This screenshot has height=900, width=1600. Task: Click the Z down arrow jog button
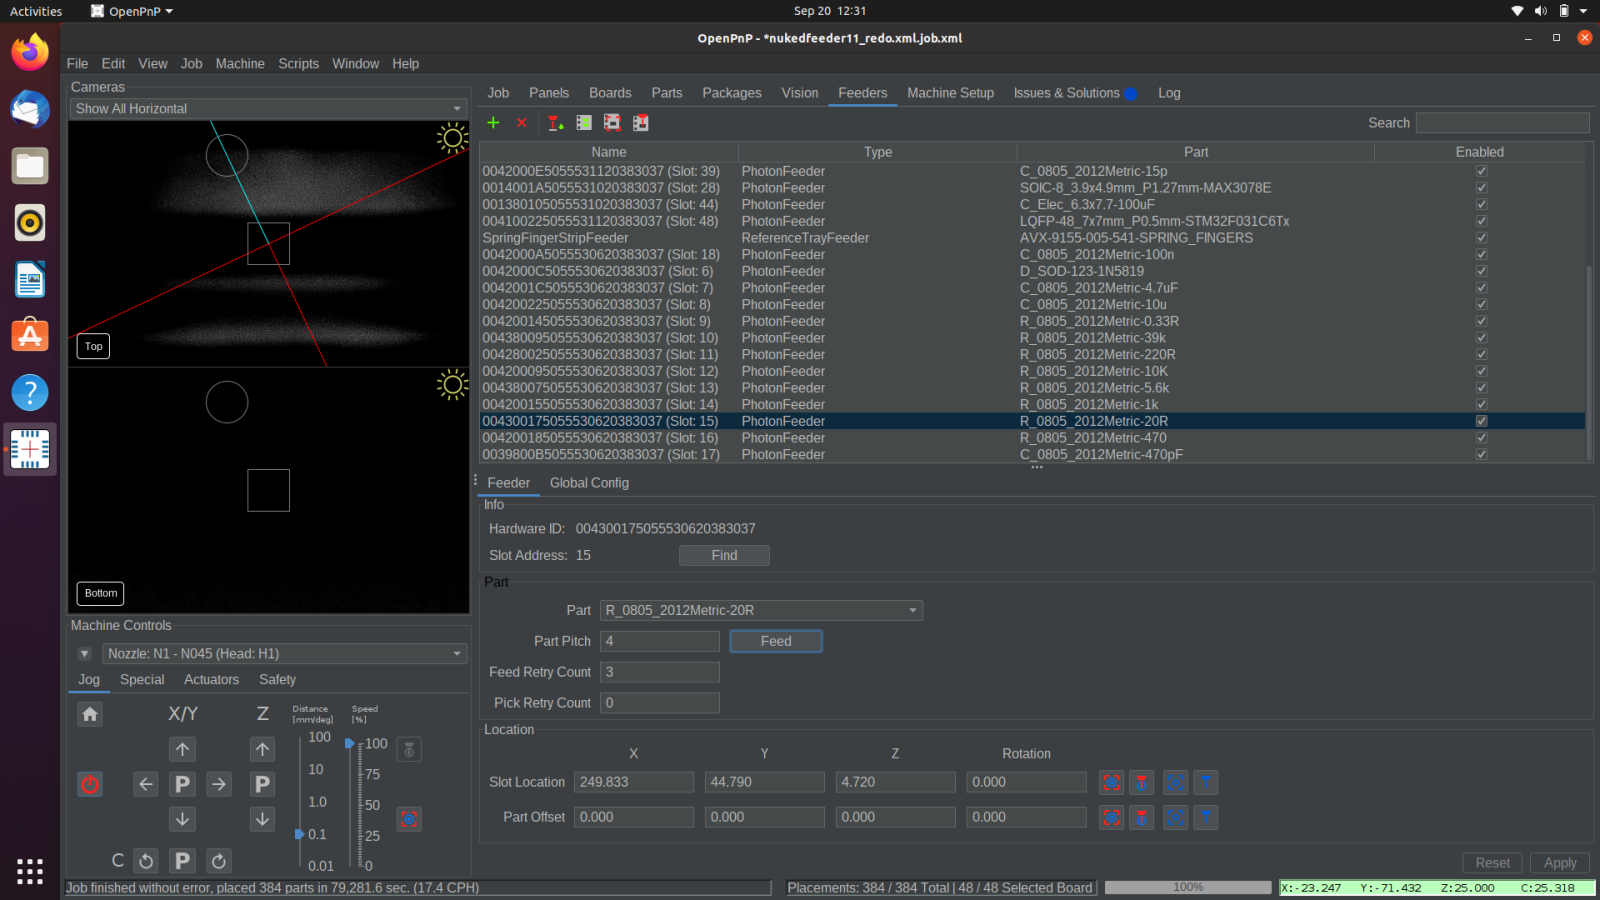tap(262, 819)
